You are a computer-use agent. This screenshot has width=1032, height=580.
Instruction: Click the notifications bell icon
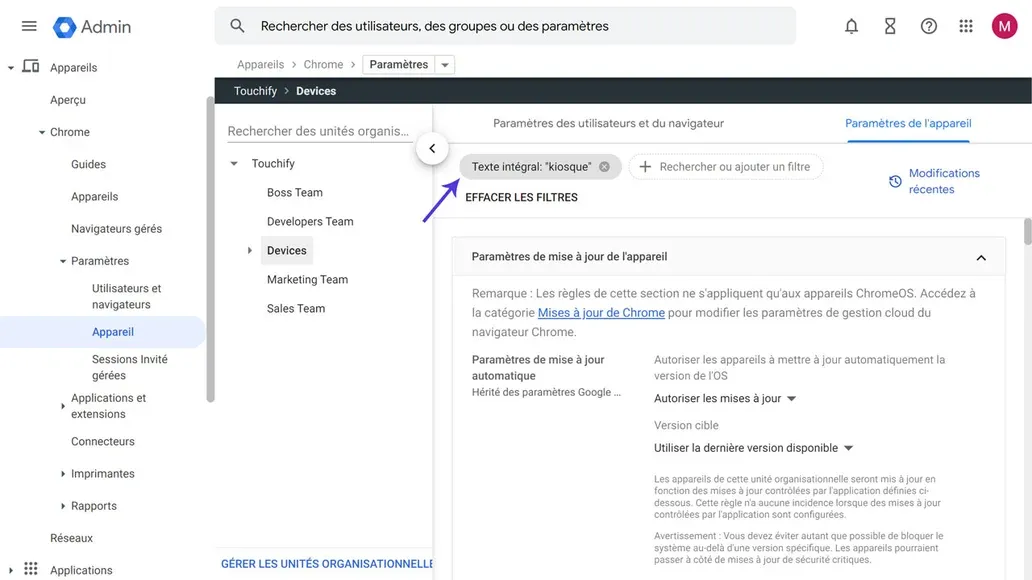coord(851,26)
